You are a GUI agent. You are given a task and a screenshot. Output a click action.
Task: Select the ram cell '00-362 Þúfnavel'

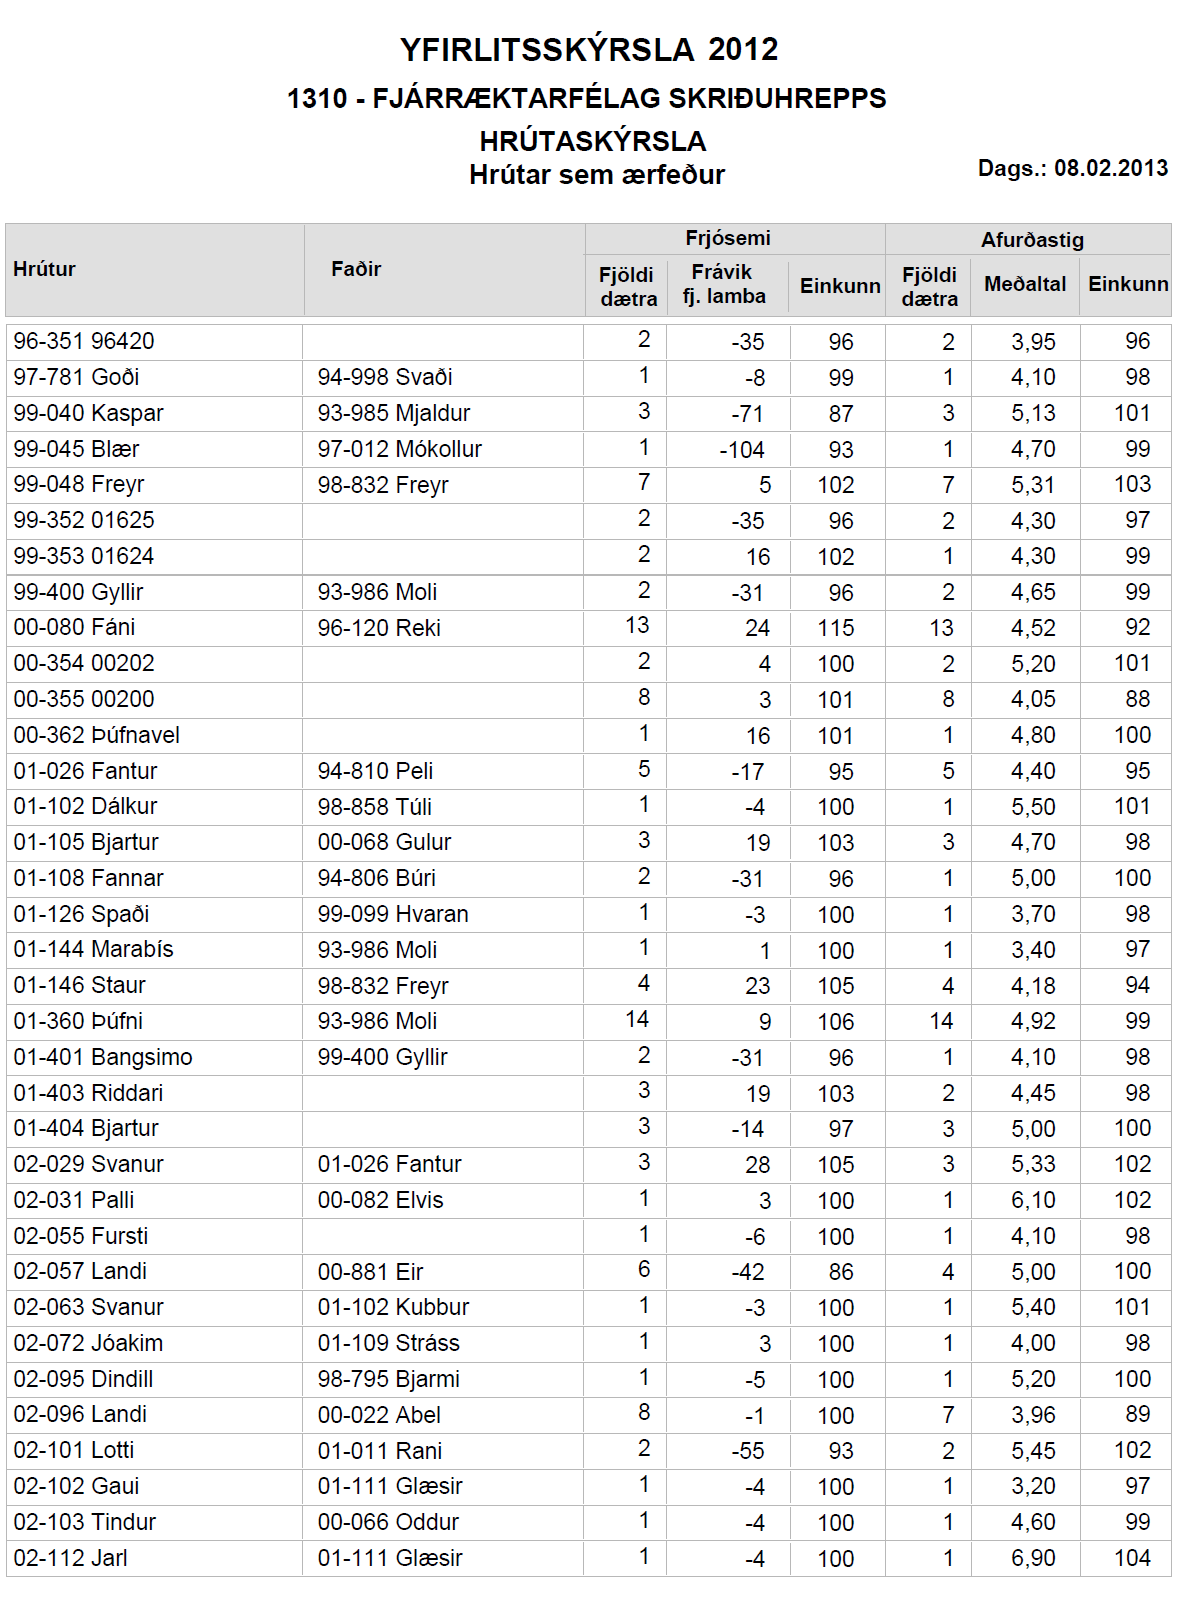click(97, 736)
